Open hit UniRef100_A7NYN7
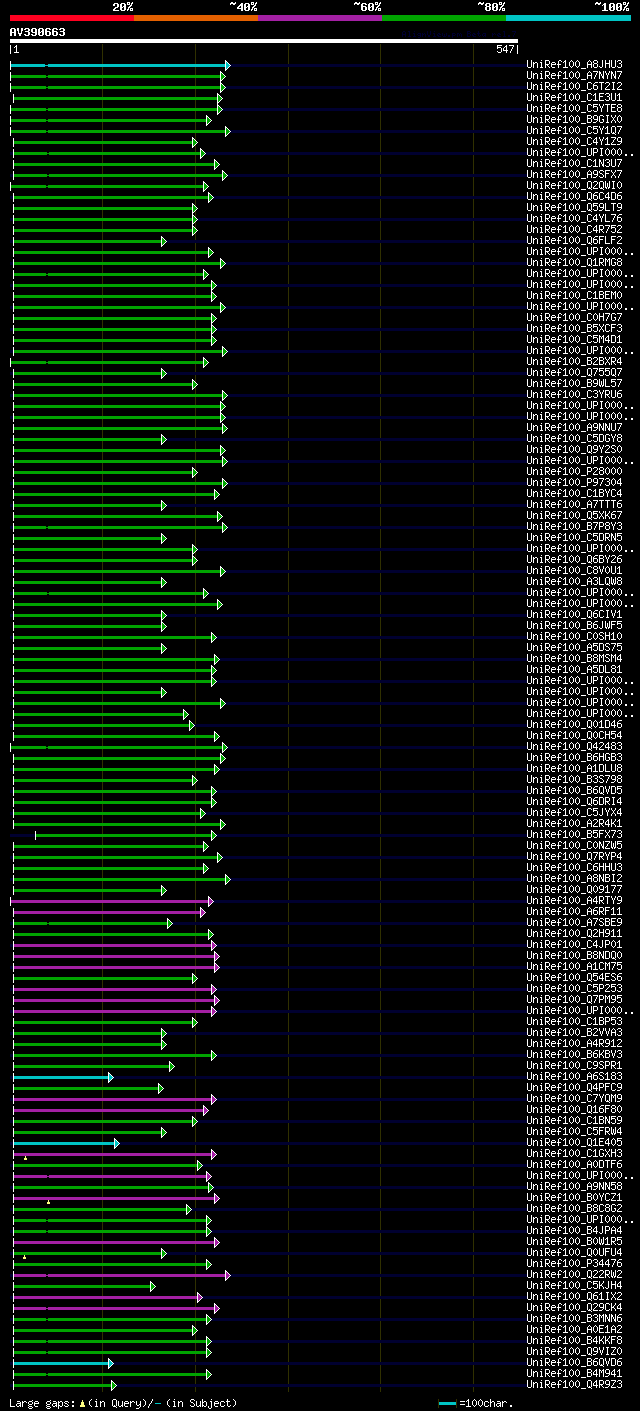Image resolution: width=640 pixels, height=1411 pixels. pos(575,75)
